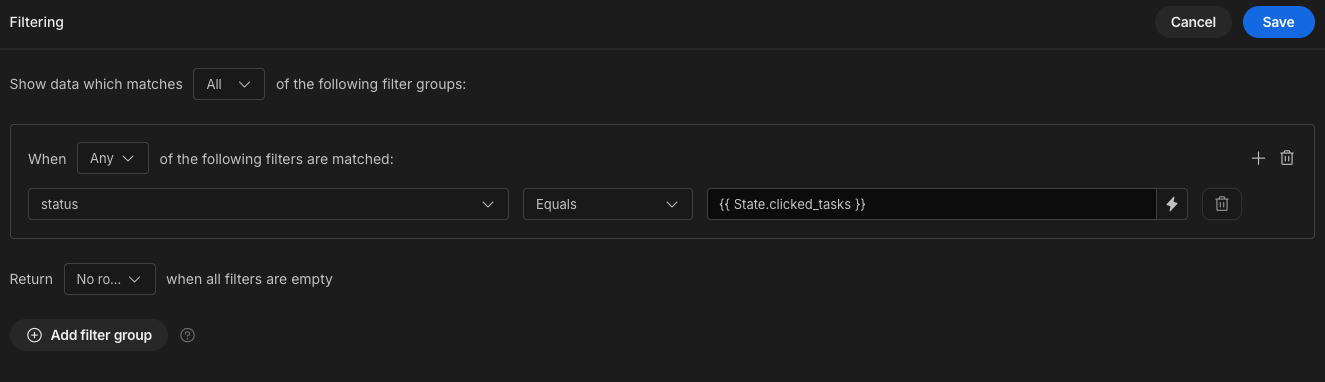
Task: Click the circled plus icon in Add filter group
Action: point(34,335)
